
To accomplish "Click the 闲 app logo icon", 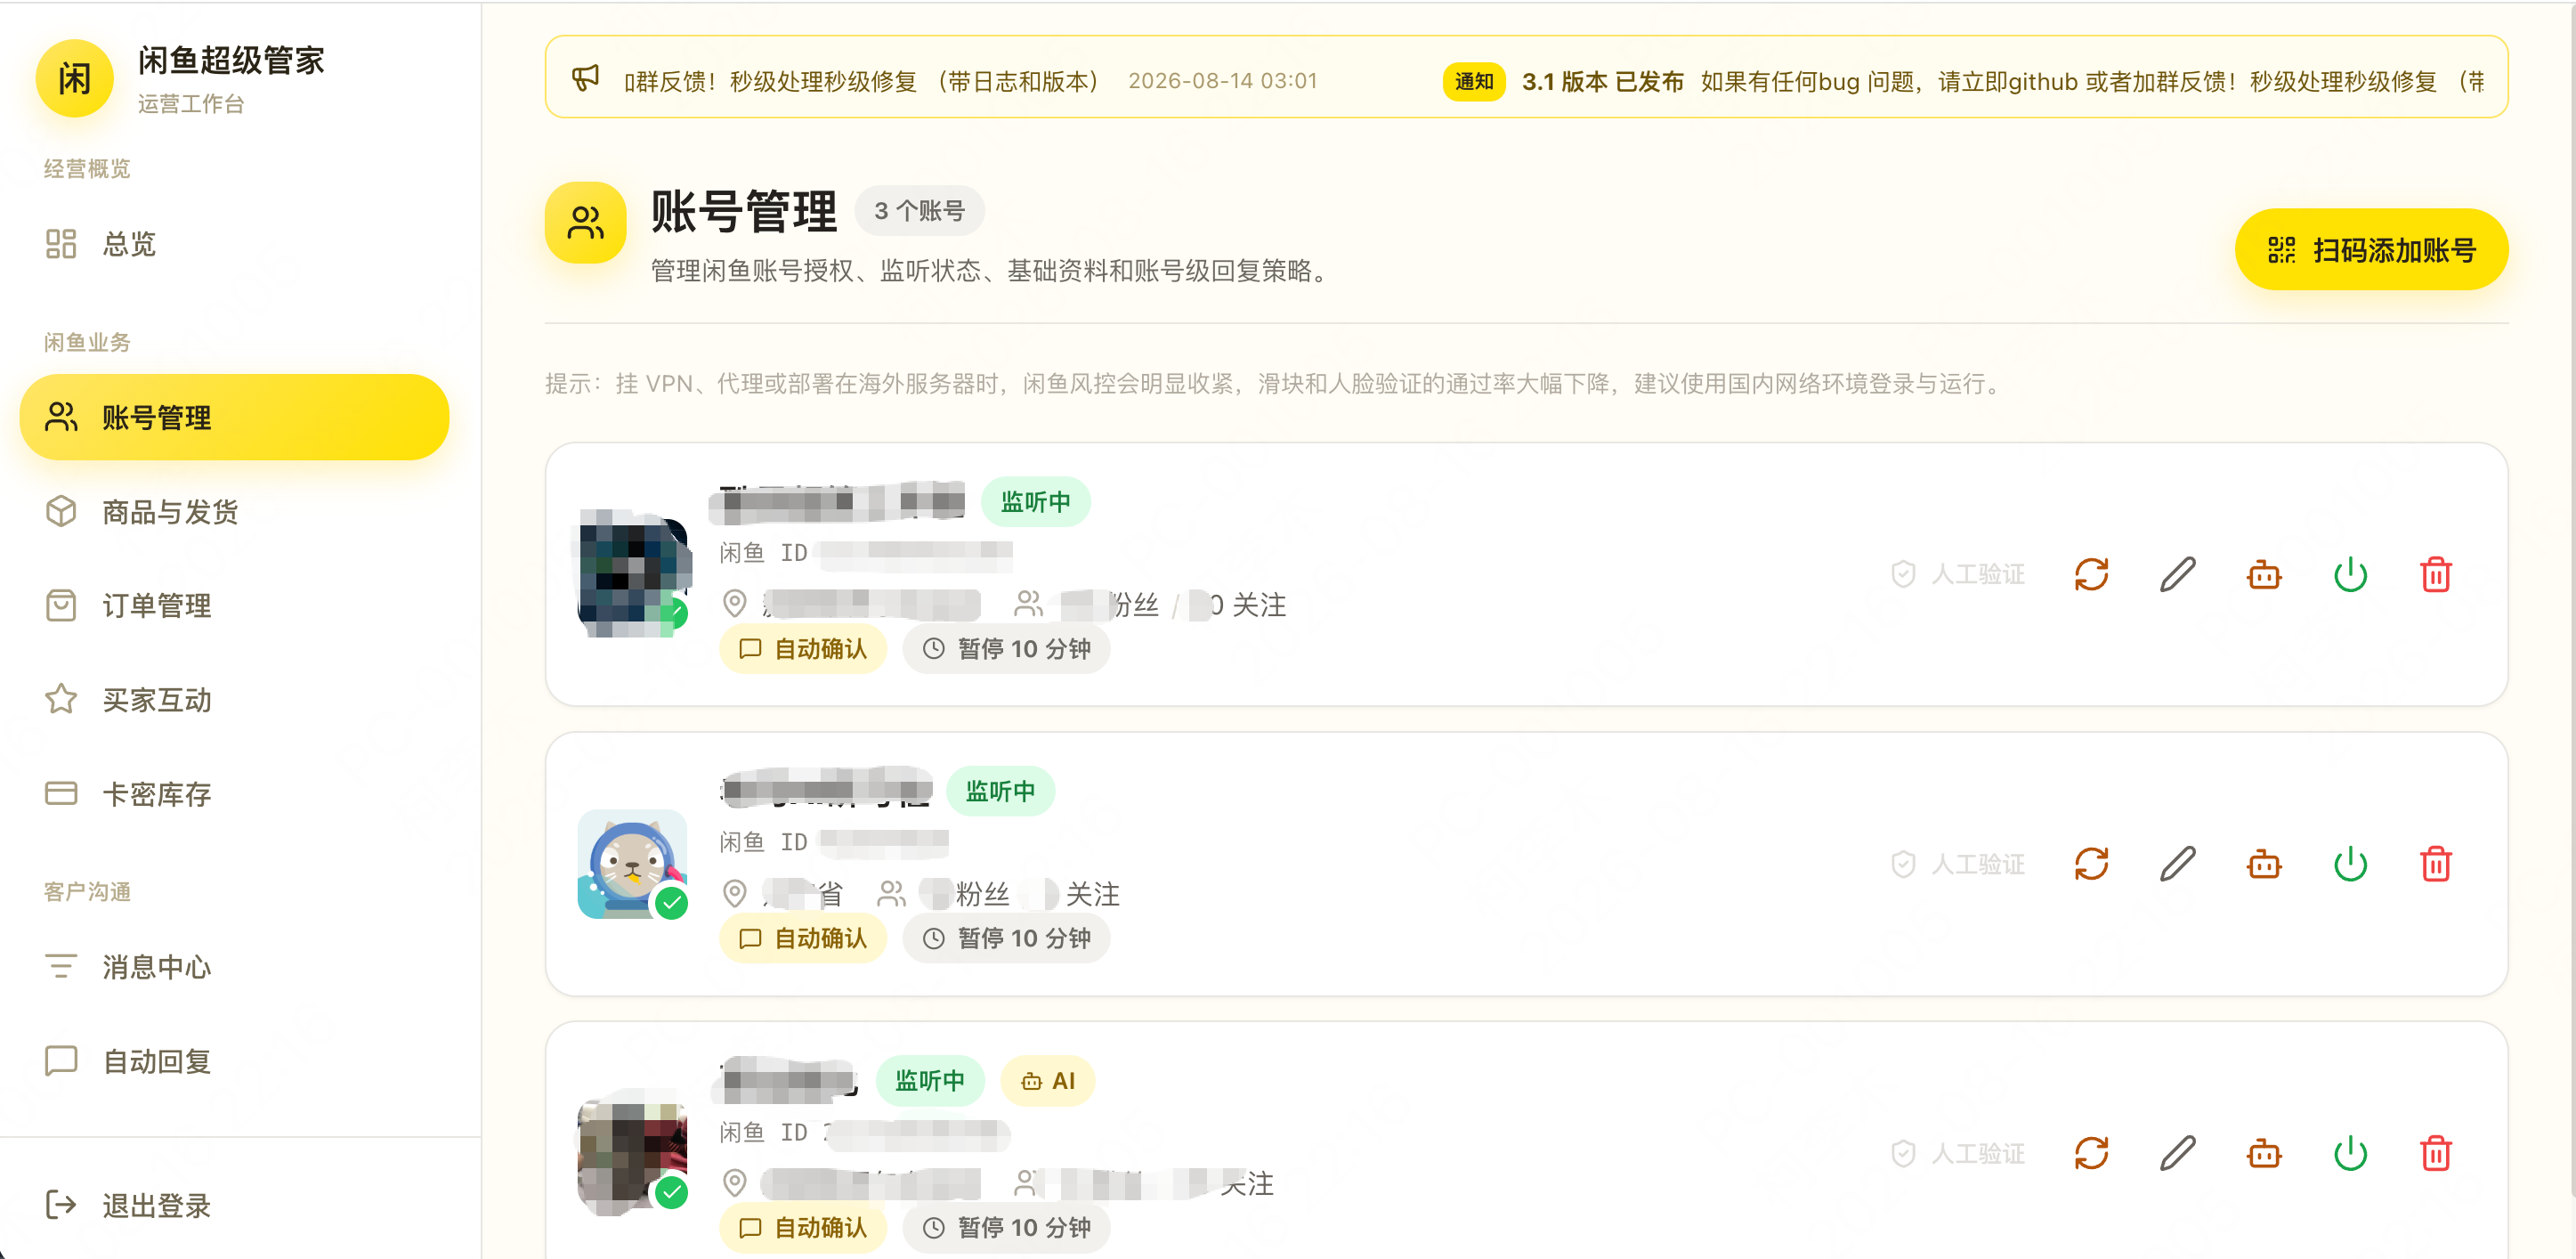I will coord(74,79).
